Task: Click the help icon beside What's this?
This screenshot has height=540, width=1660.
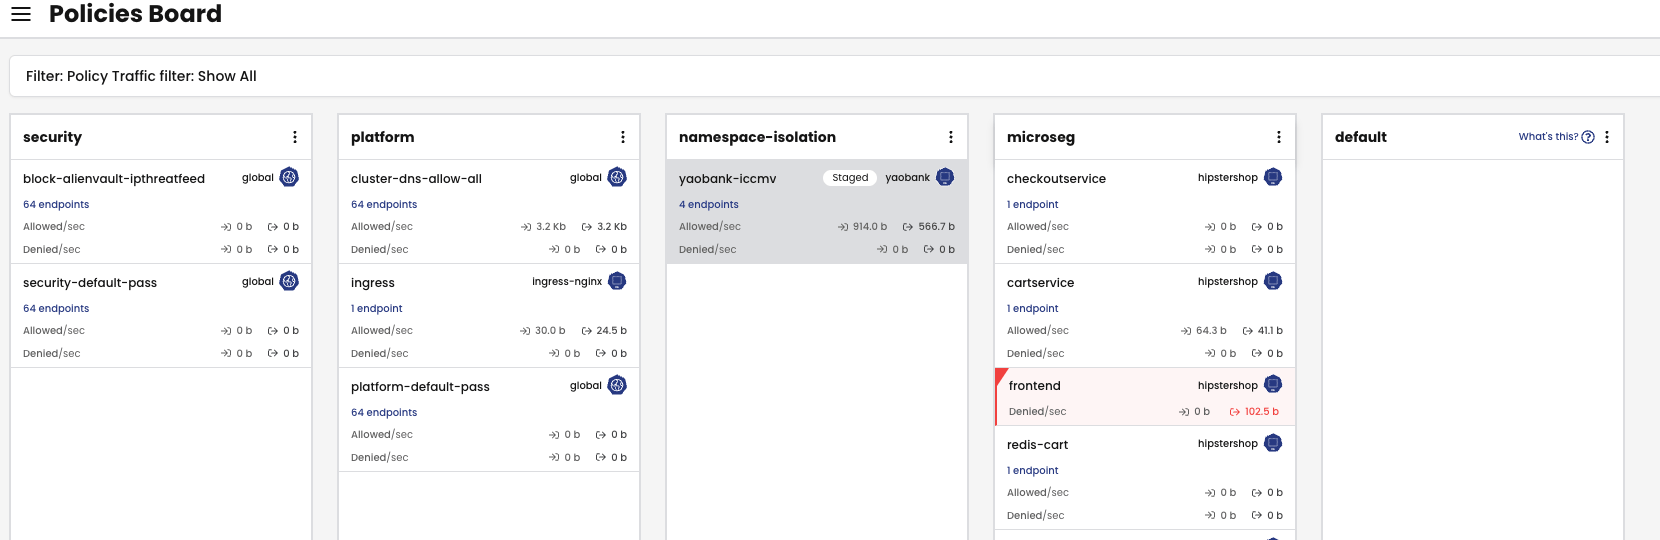Action: (1588, 137)
